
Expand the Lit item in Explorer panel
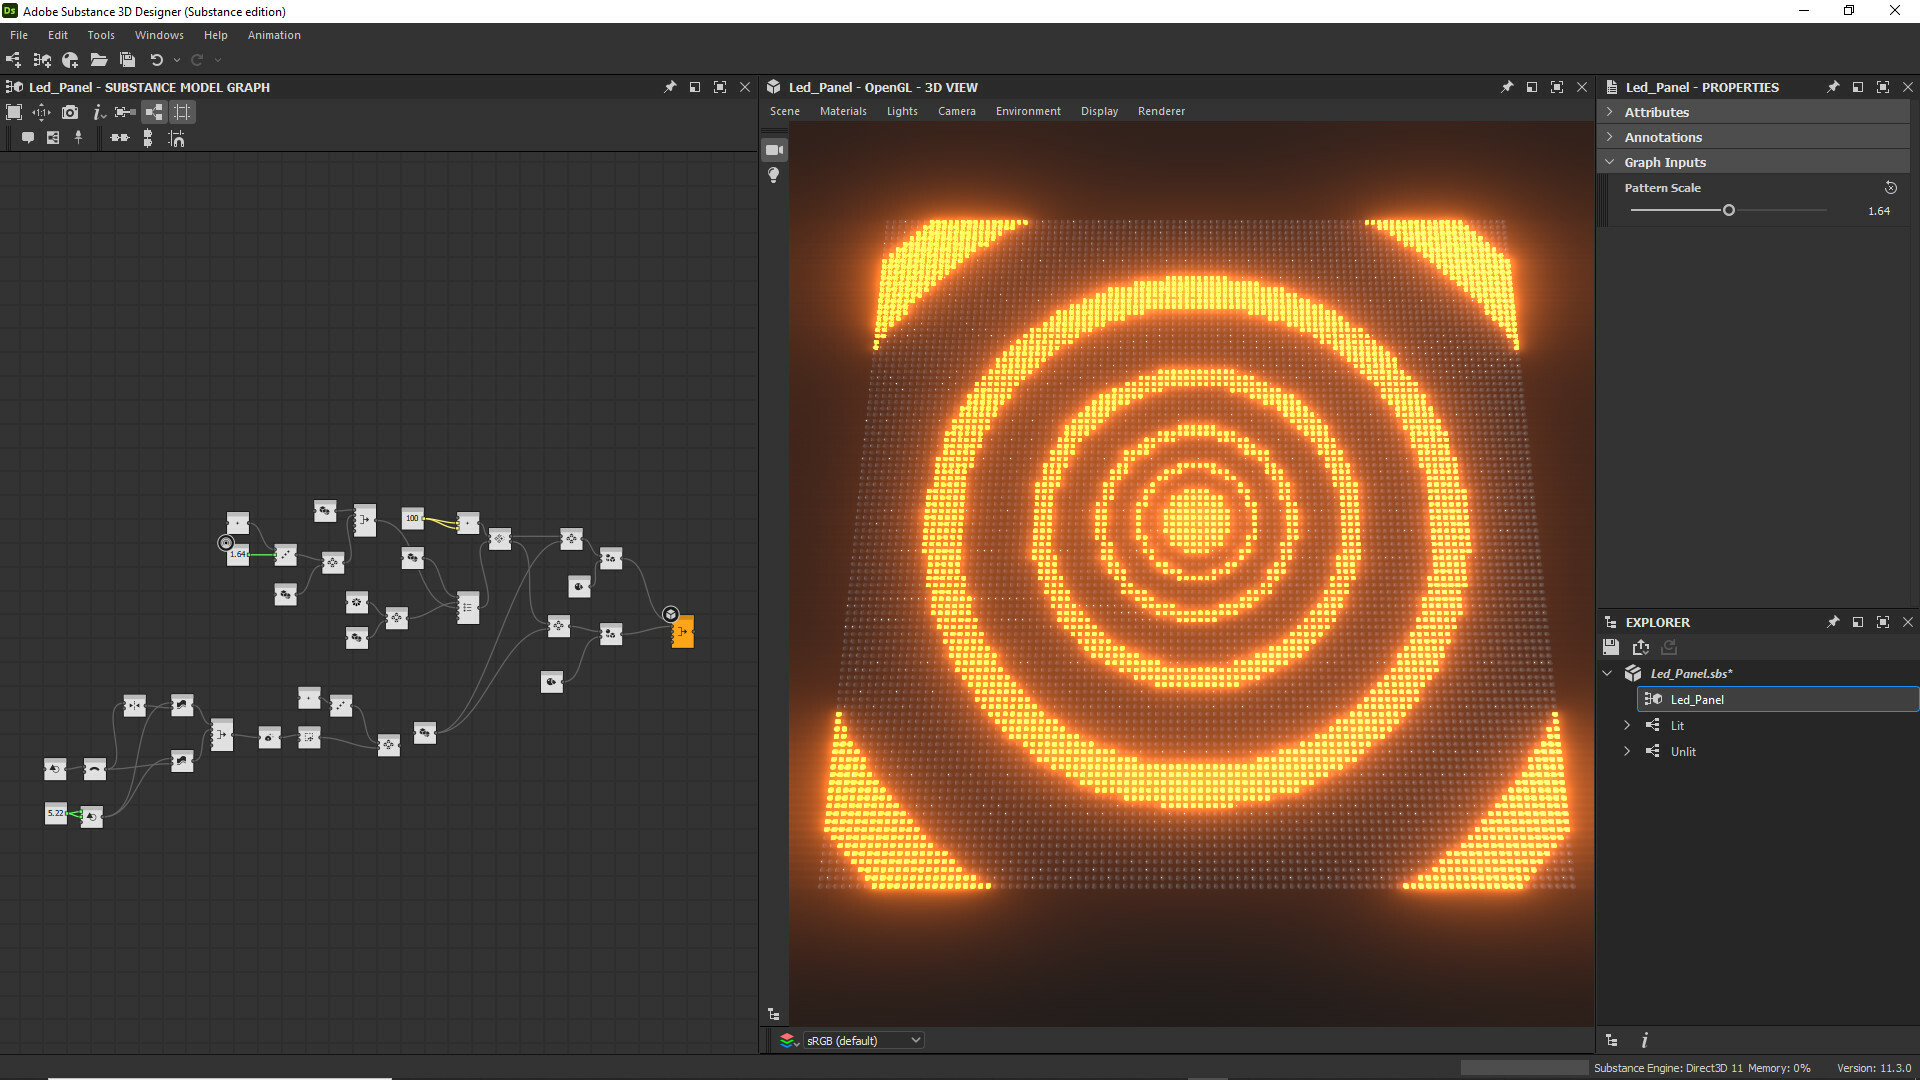1627,725
